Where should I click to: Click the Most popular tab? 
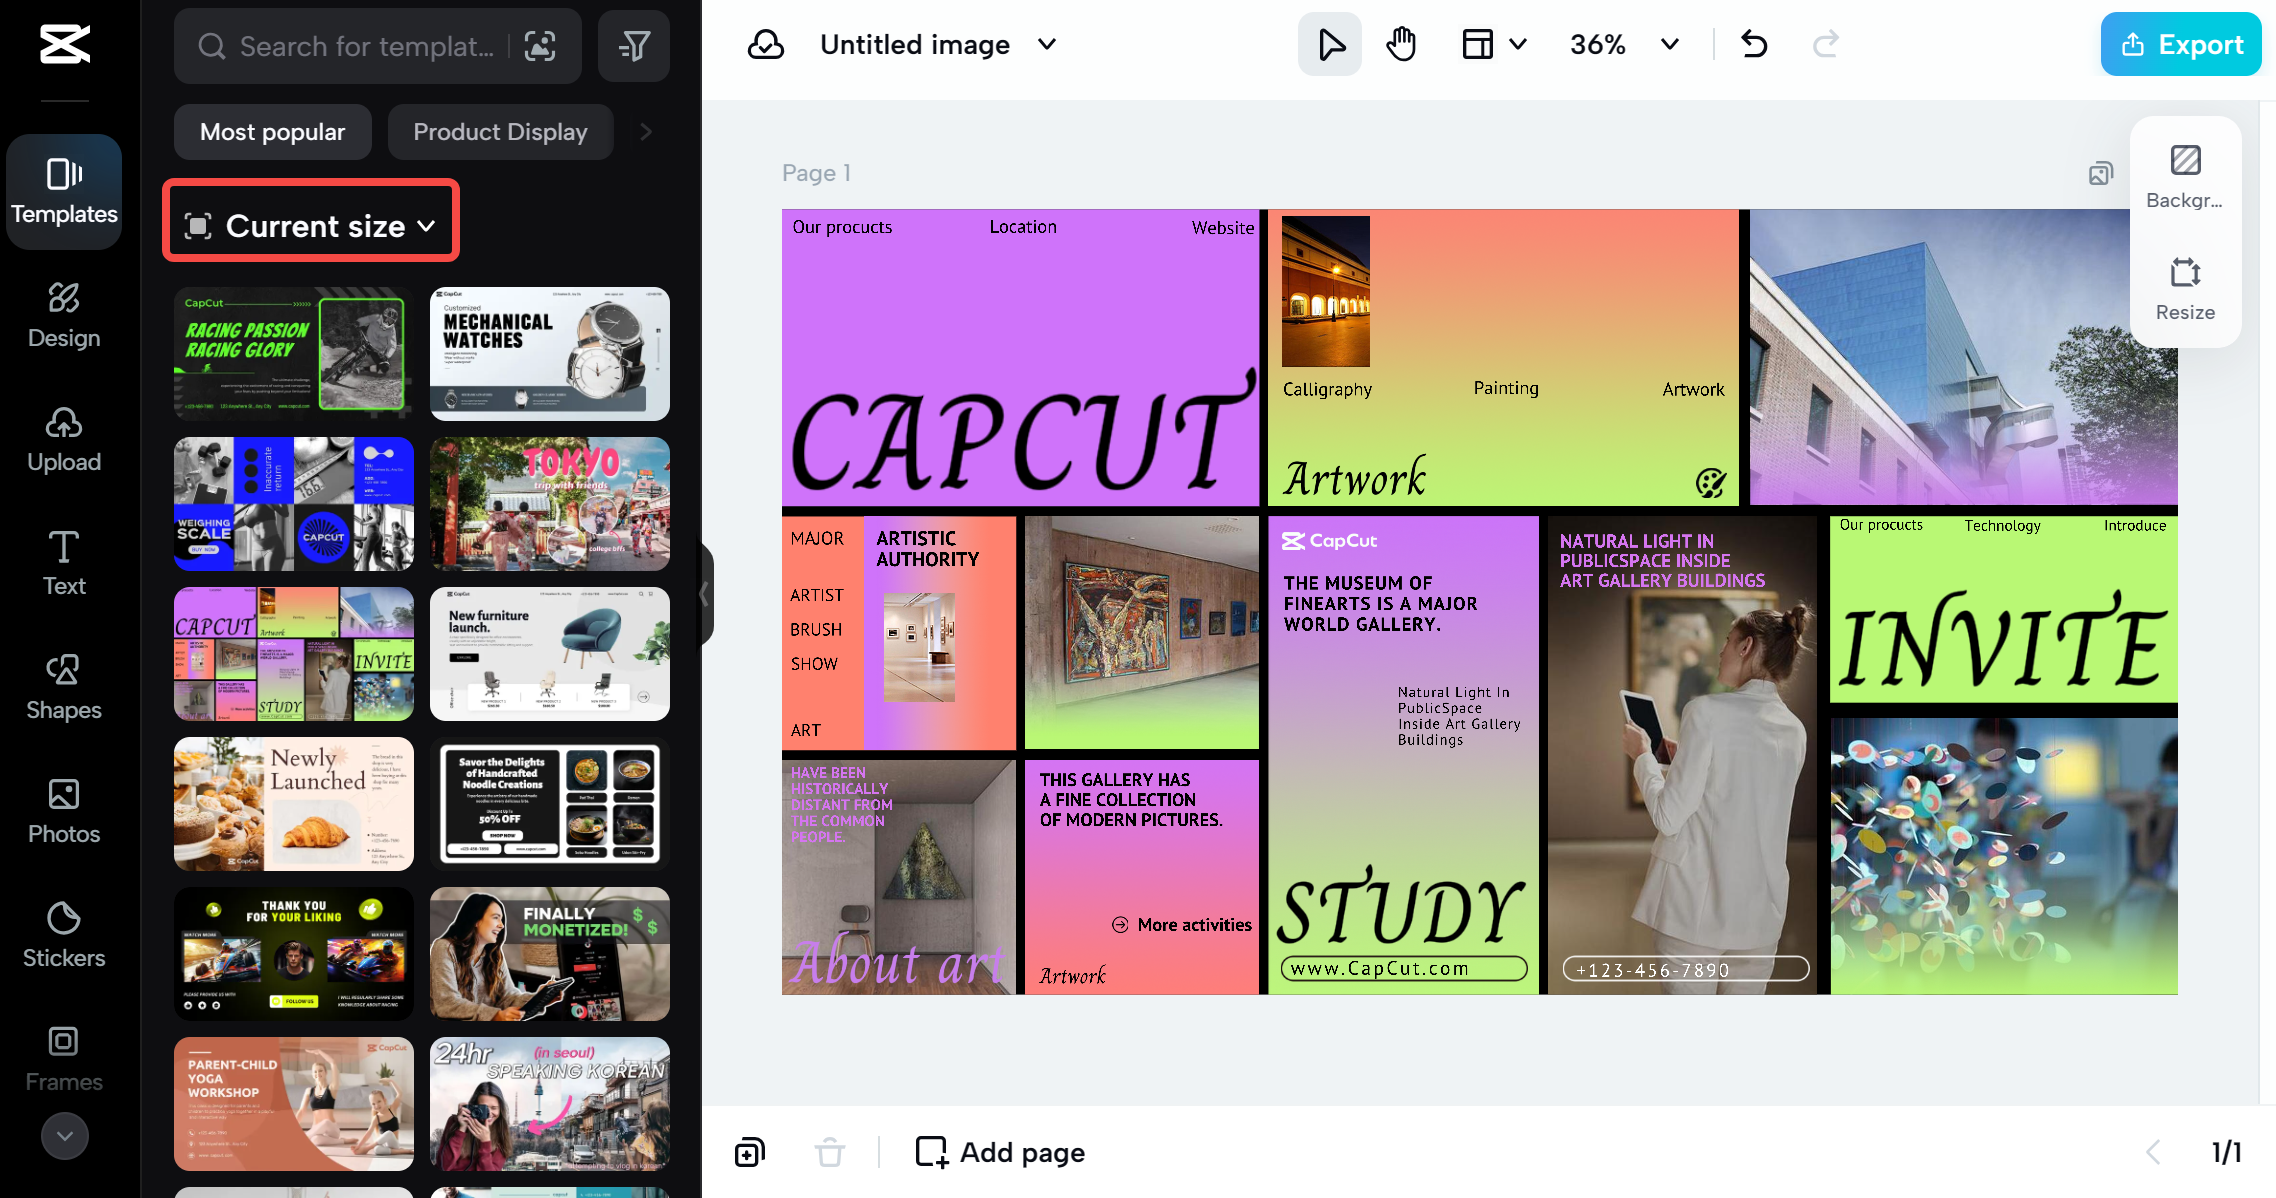(271, 131)
